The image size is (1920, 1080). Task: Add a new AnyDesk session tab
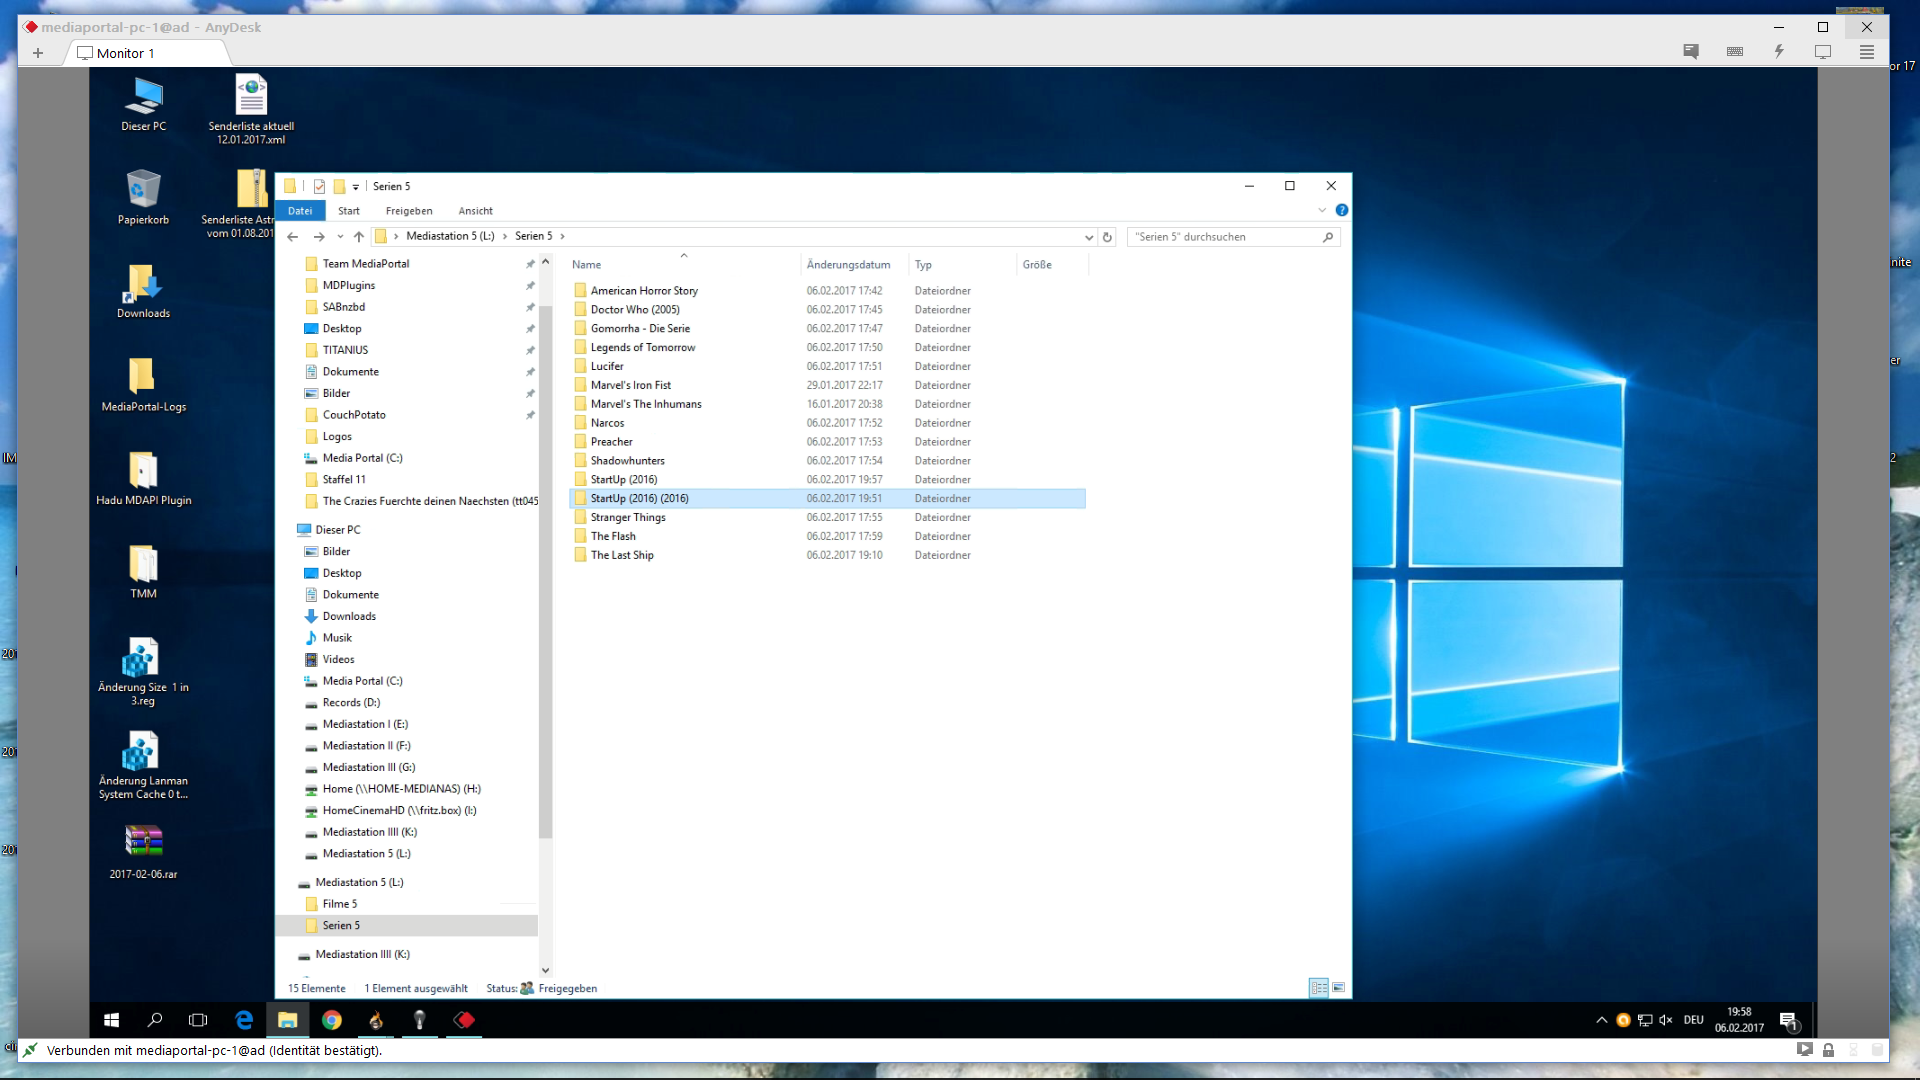click(38, 53)
